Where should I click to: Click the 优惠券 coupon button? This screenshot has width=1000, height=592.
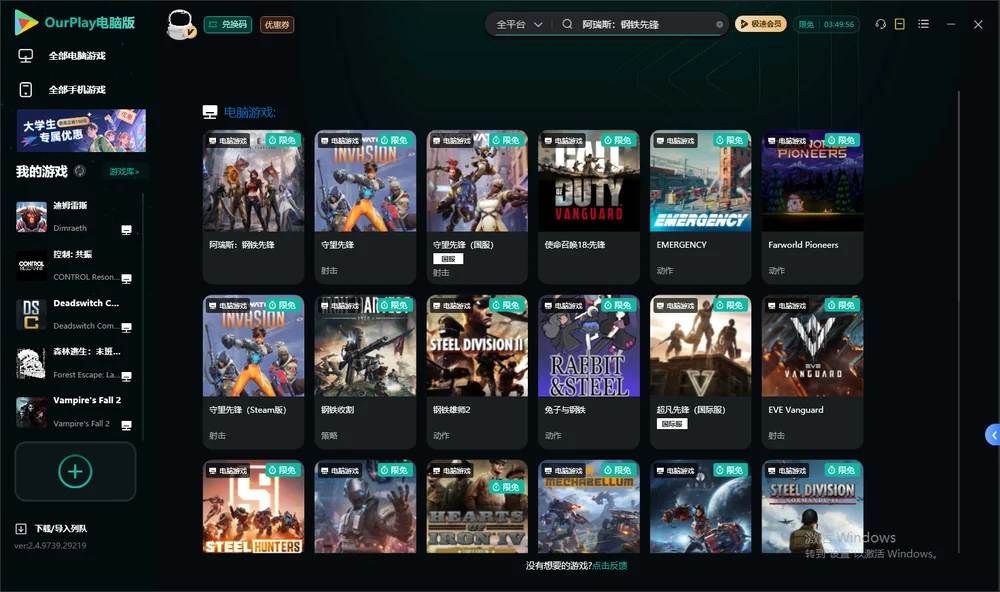tap(277, 24)
